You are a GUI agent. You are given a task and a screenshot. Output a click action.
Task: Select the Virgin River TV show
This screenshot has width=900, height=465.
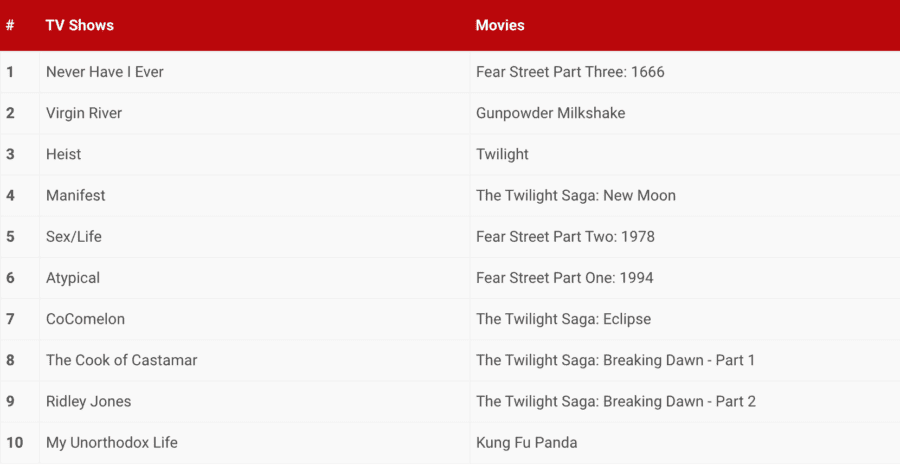[84, 113]
